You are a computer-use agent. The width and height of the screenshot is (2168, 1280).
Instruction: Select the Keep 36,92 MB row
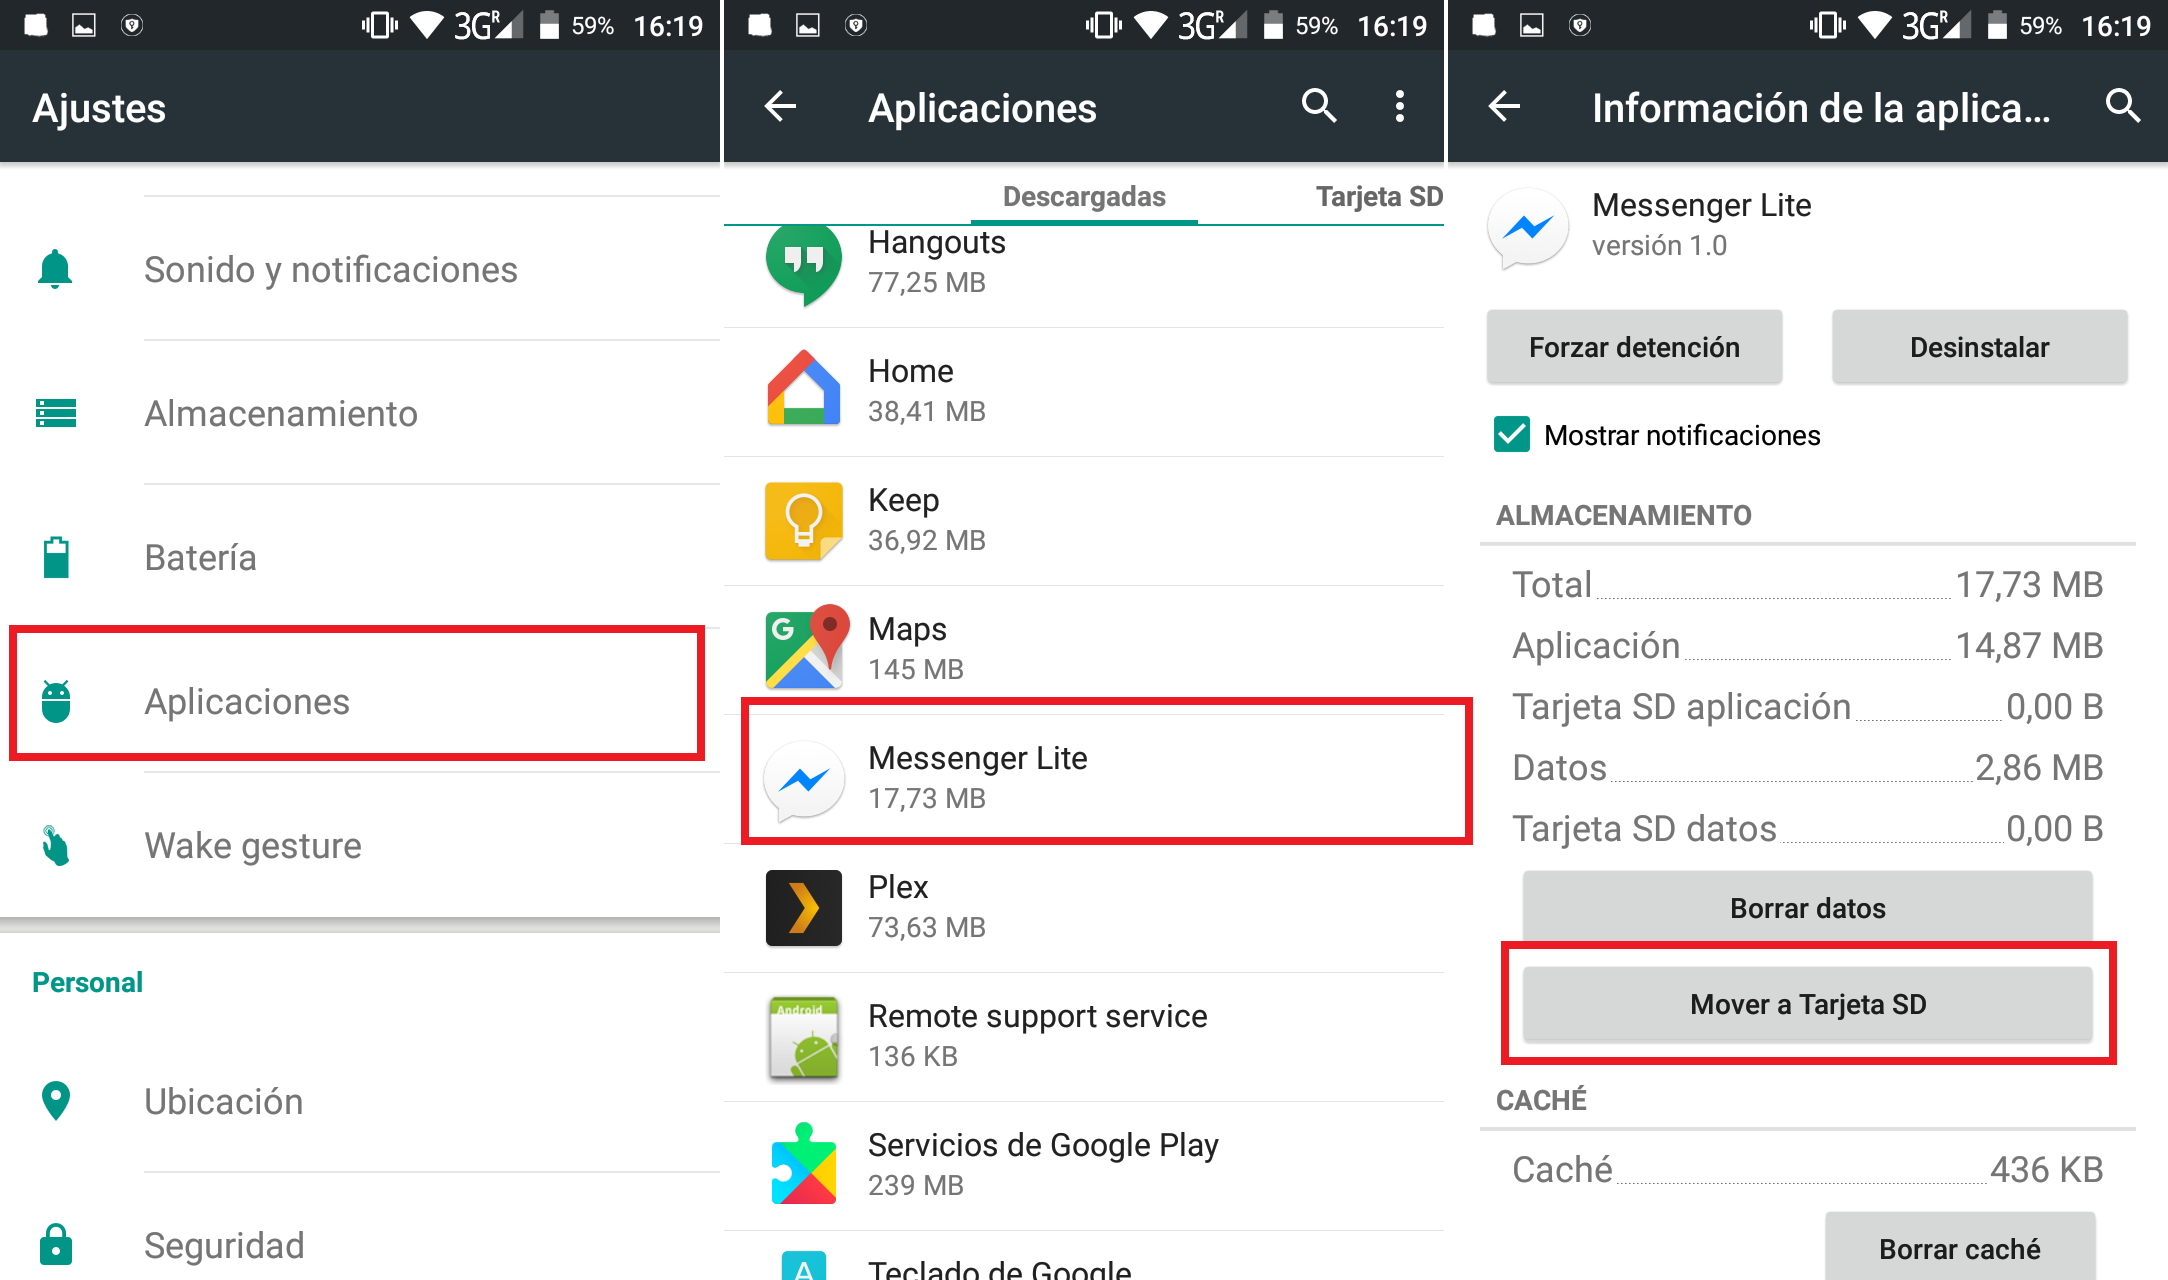tap(1084, 520)
